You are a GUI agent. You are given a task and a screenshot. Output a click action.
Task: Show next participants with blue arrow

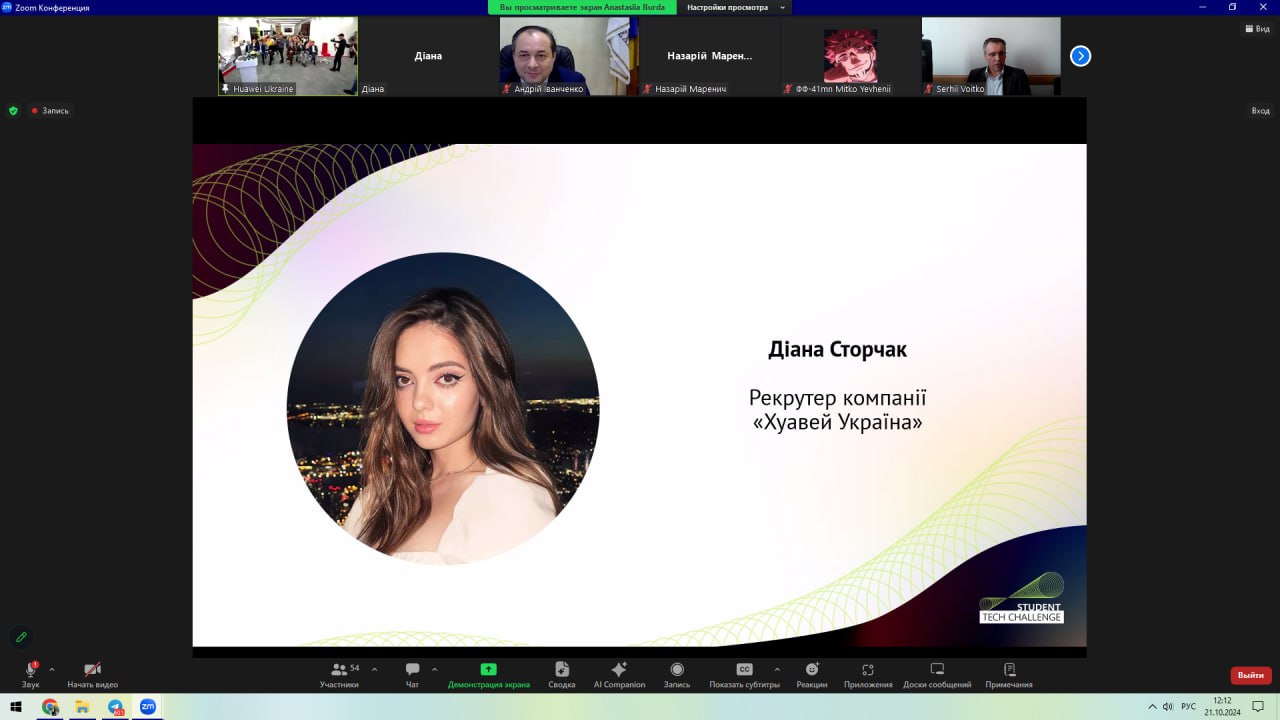(1080, 56)
